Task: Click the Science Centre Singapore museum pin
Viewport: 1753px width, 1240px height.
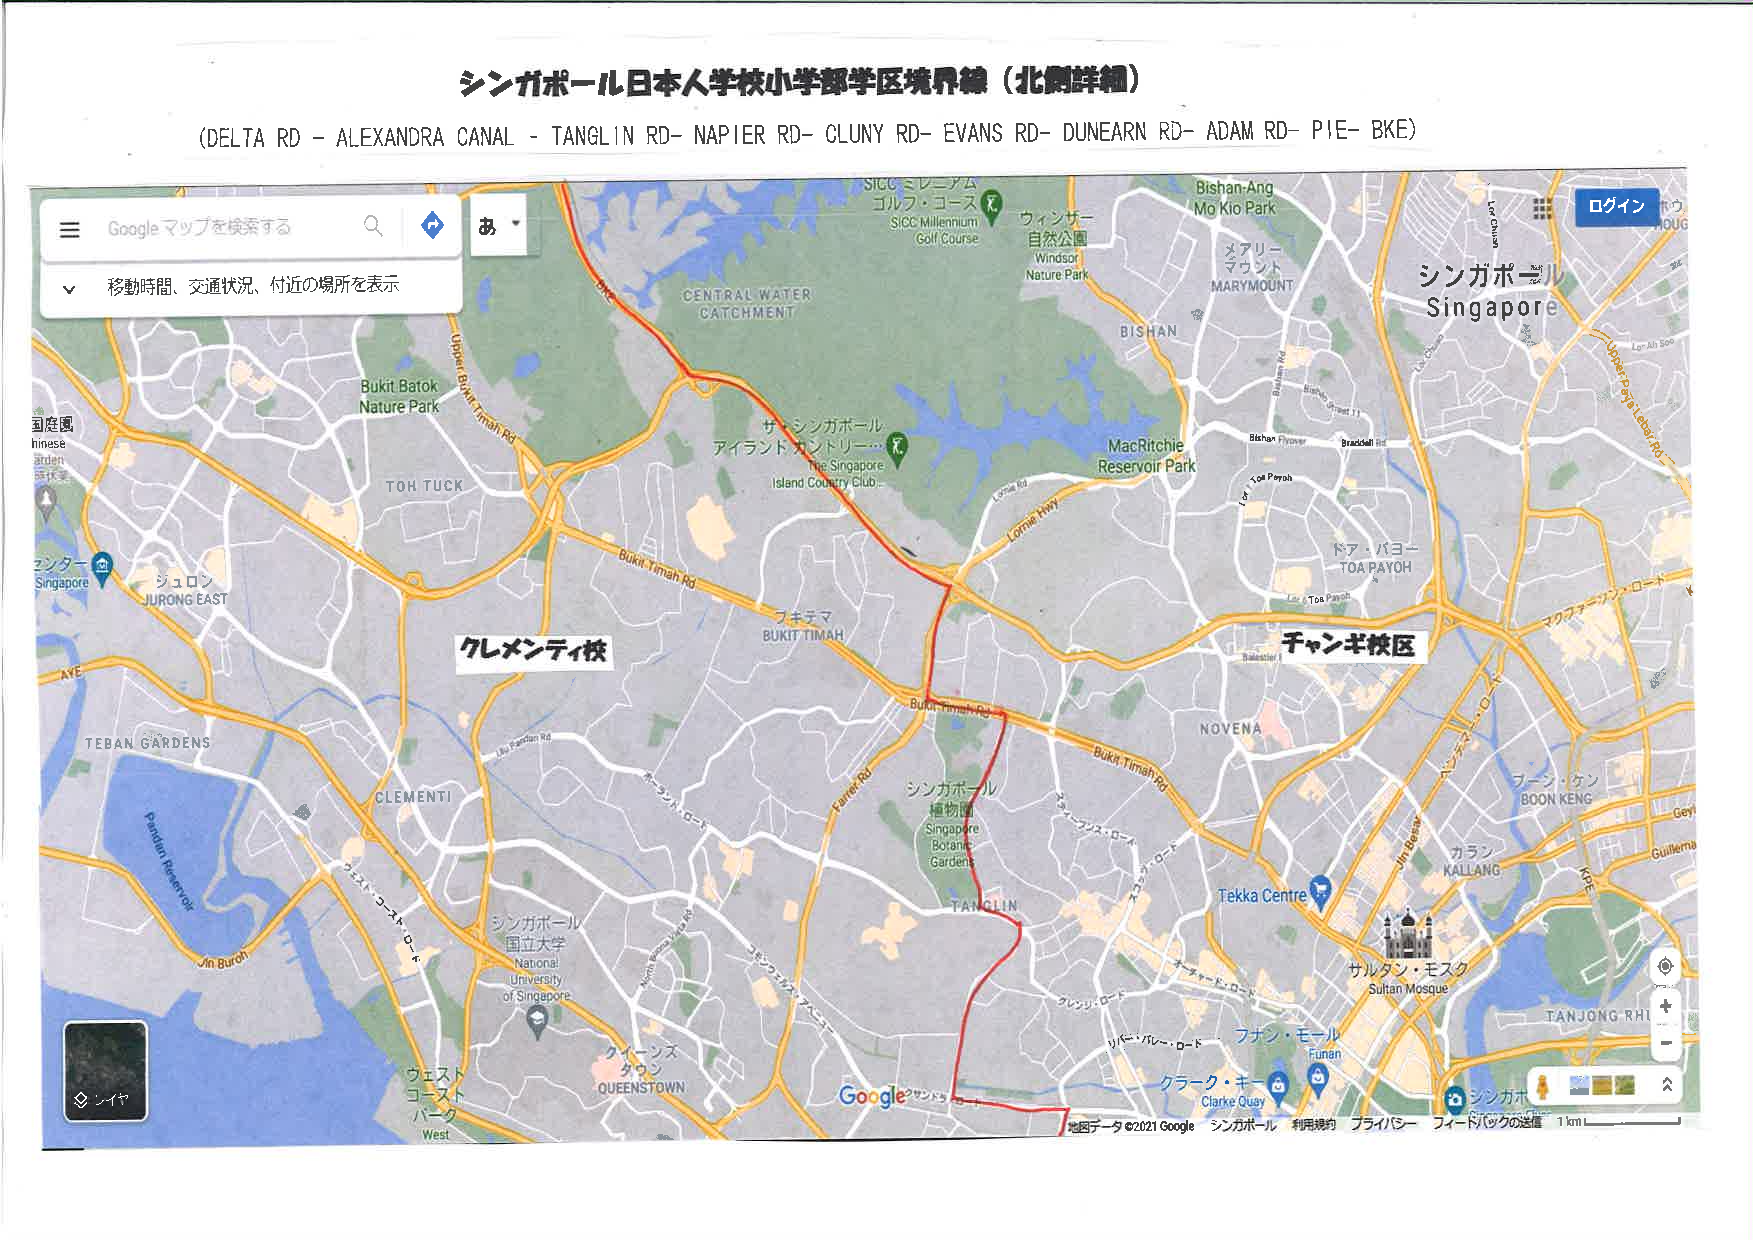Action: (x=102, y=567)
